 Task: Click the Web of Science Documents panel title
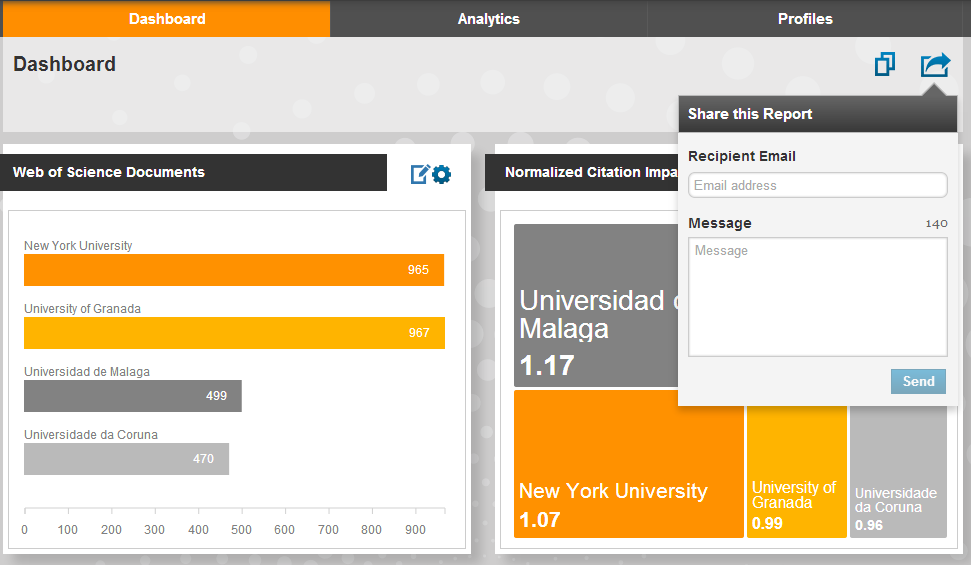coord(109,172)
